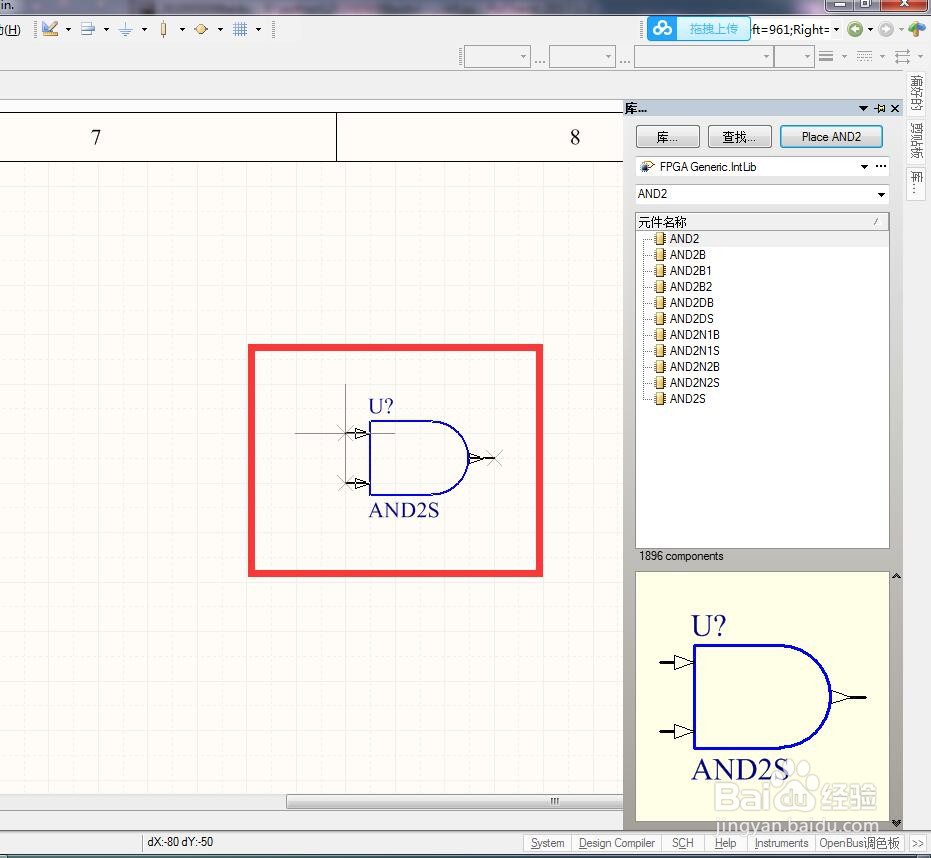Open the FPGA Generic.IntLib library dropdown
This screenshot has height=858, width=931.
(x=864, y=167)
